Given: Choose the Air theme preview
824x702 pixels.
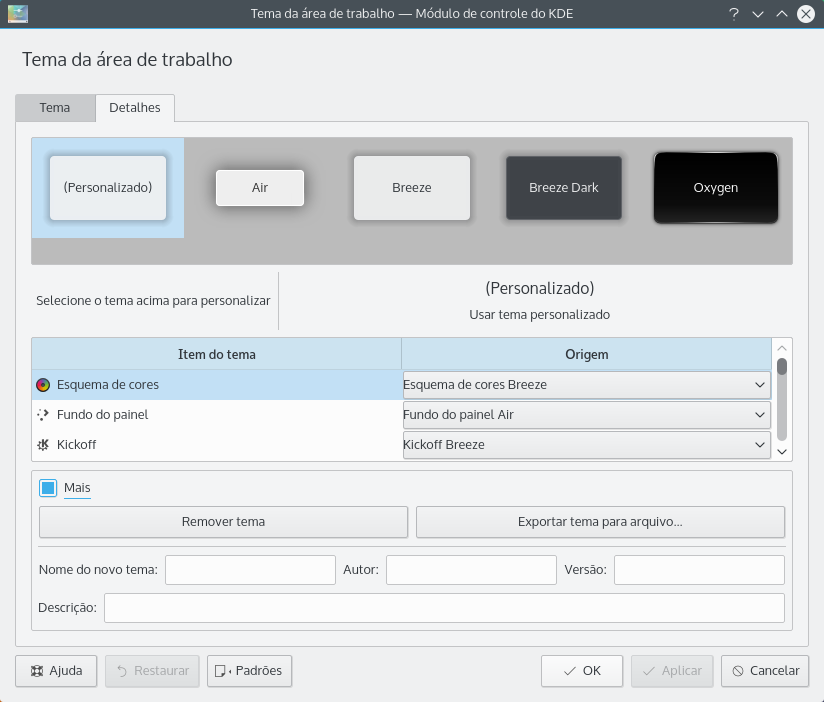Looking at the screenshot, I should (x=260, y=188).
